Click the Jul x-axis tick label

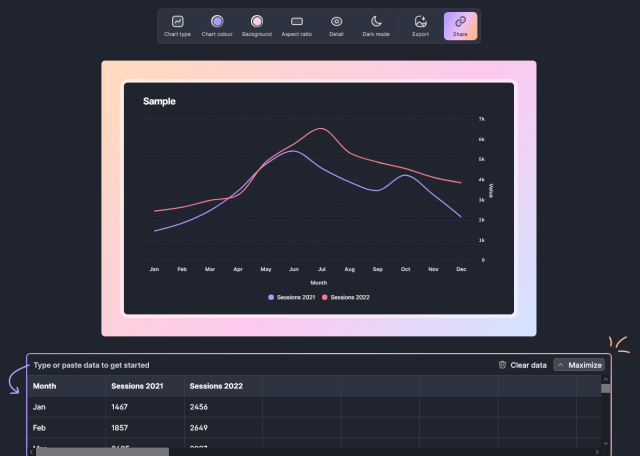click(x=322, y=269)
